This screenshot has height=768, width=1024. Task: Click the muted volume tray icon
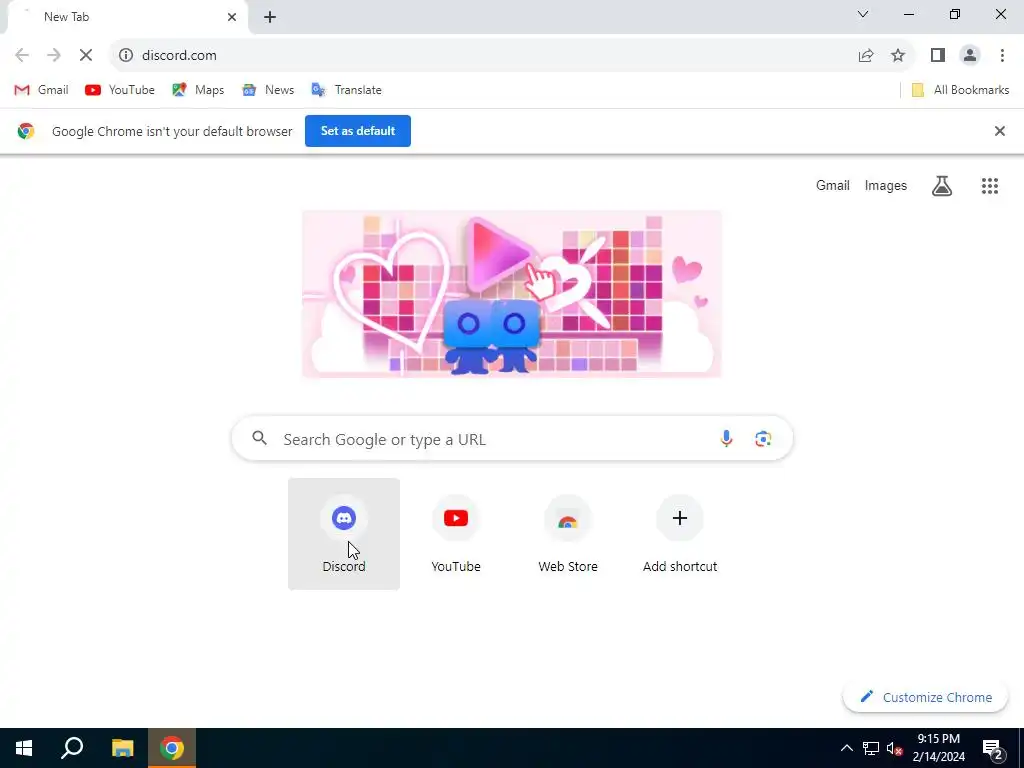point(894,748)
